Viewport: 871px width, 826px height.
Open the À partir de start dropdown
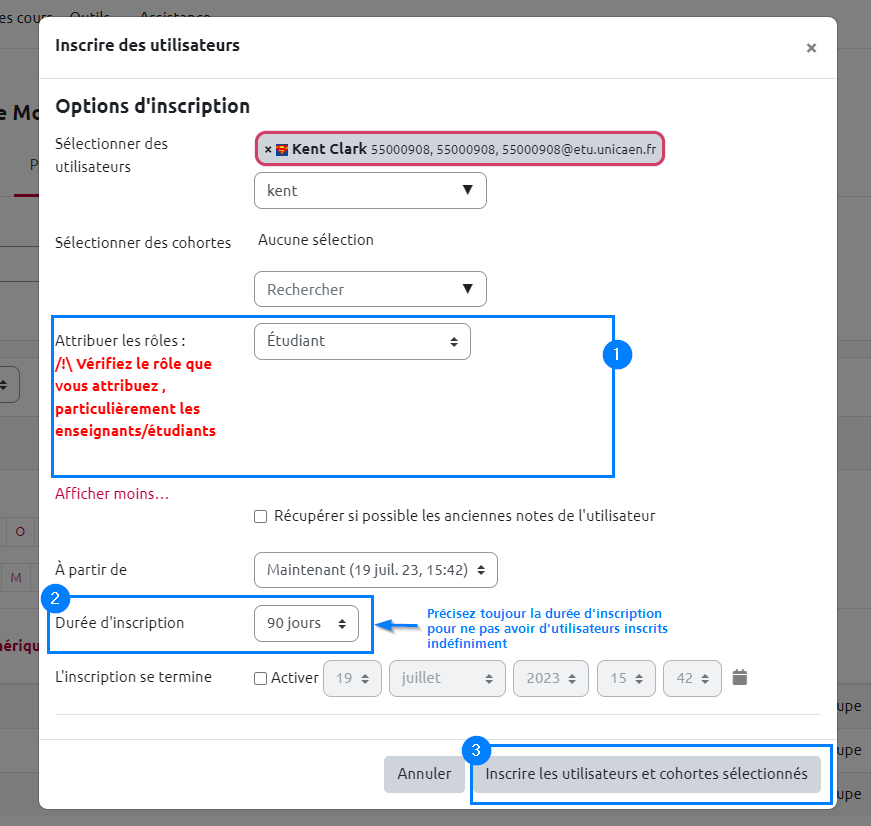coord(375,570)
